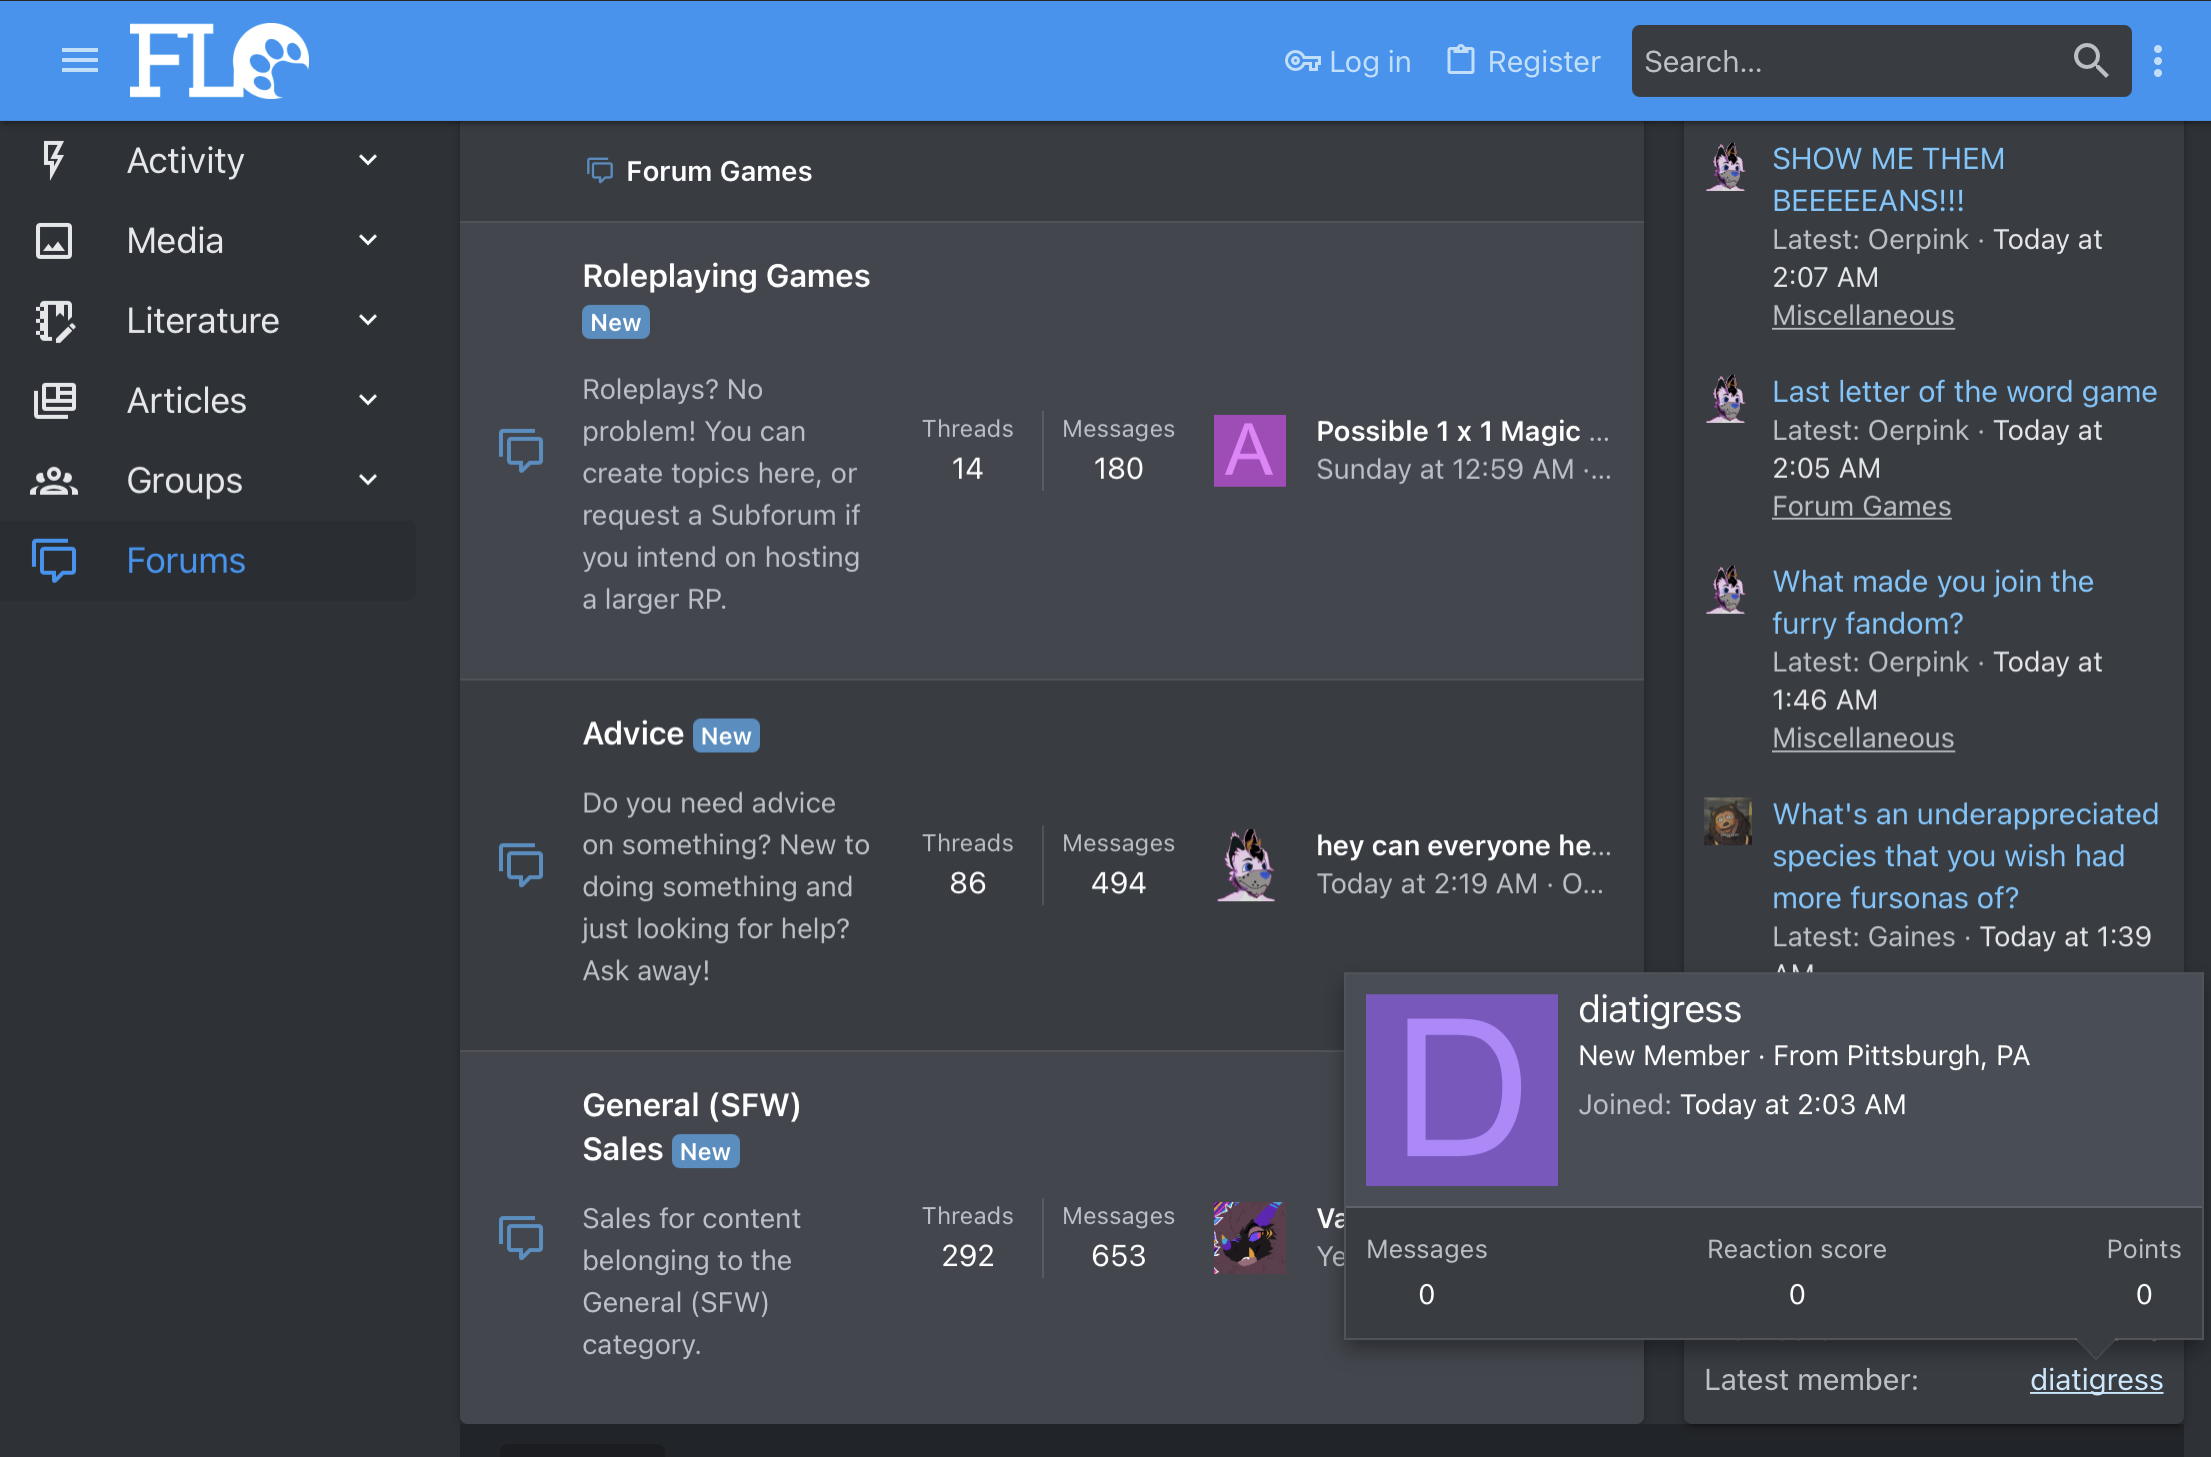Click the Forums chat bubbles icon
This screenshot has height=1457, width=2211.
[x=54, y=560]
